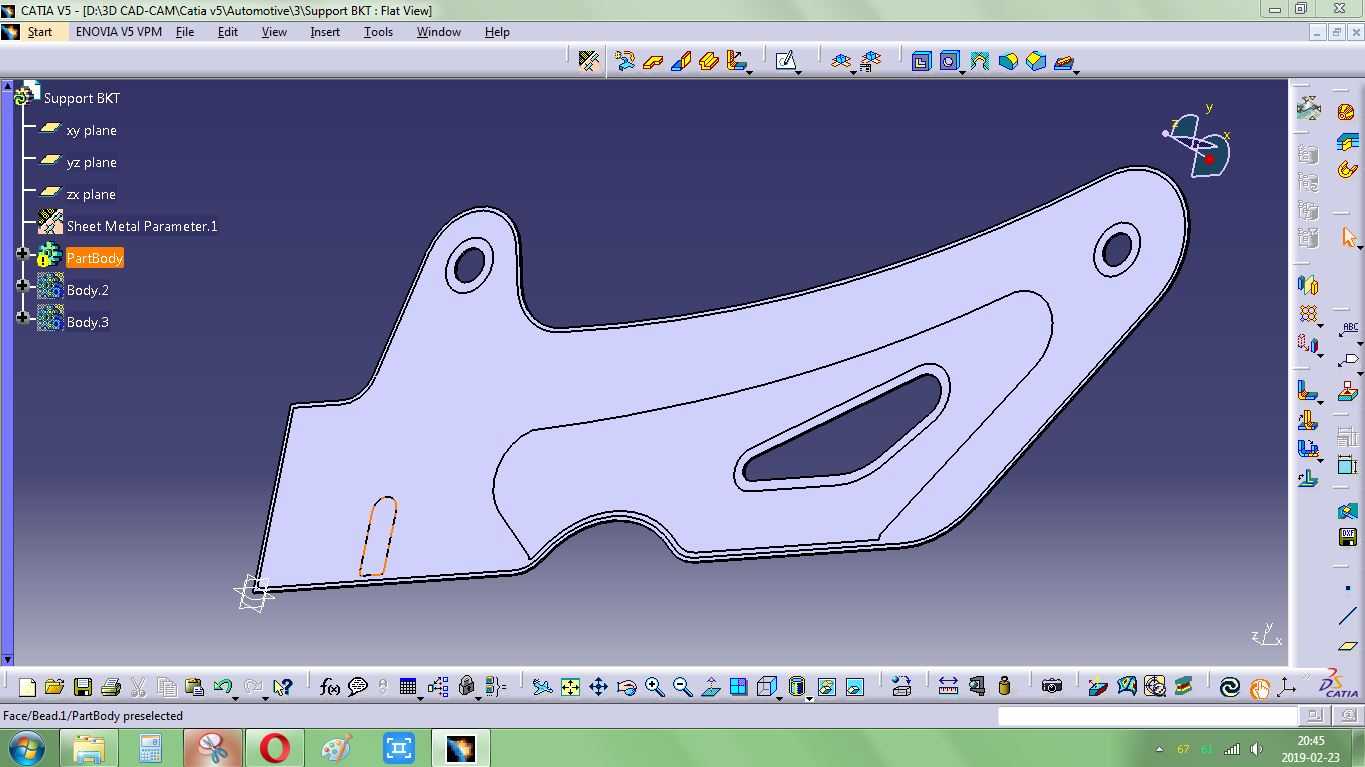Click the Capture camera icon
The image size is (1365, 767).
pos(1051,687)
